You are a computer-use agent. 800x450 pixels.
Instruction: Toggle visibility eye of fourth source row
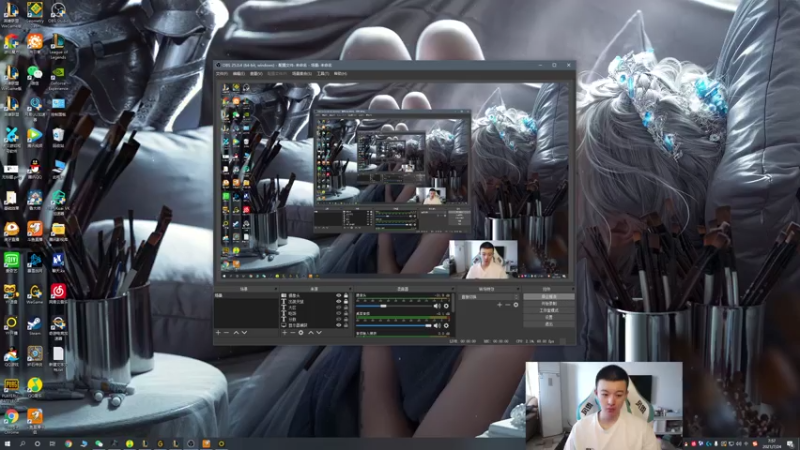tap(338, 313)
